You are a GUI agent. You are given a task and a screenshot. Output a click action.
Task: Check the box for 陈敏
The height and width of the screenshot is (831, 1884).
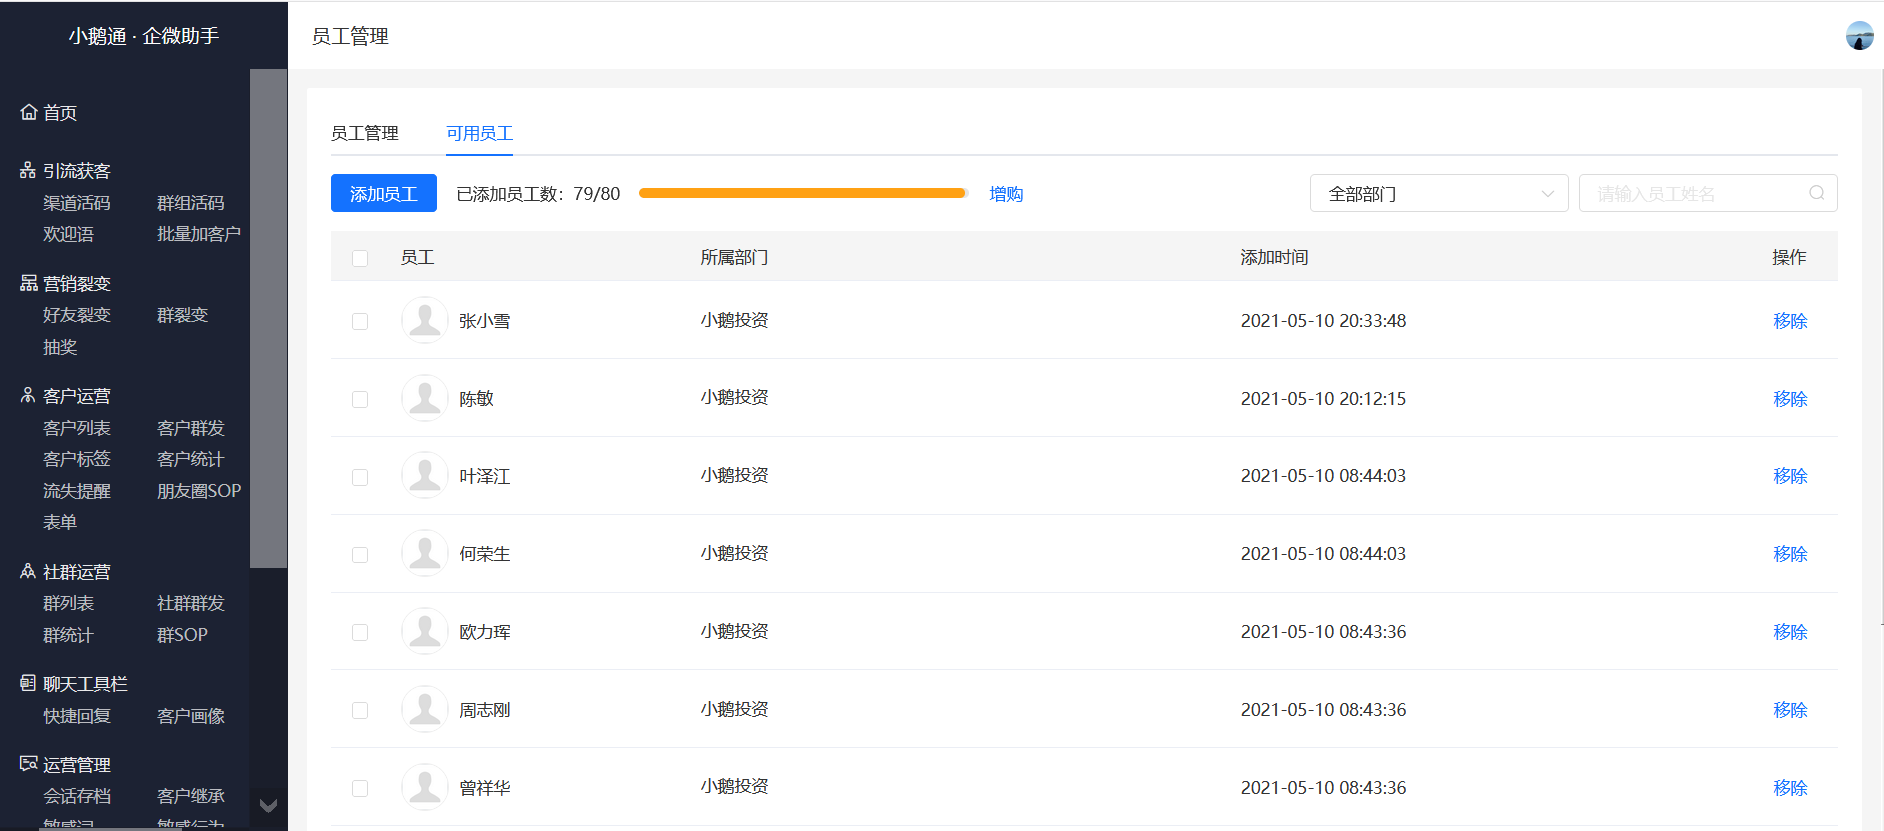[360, 399]
